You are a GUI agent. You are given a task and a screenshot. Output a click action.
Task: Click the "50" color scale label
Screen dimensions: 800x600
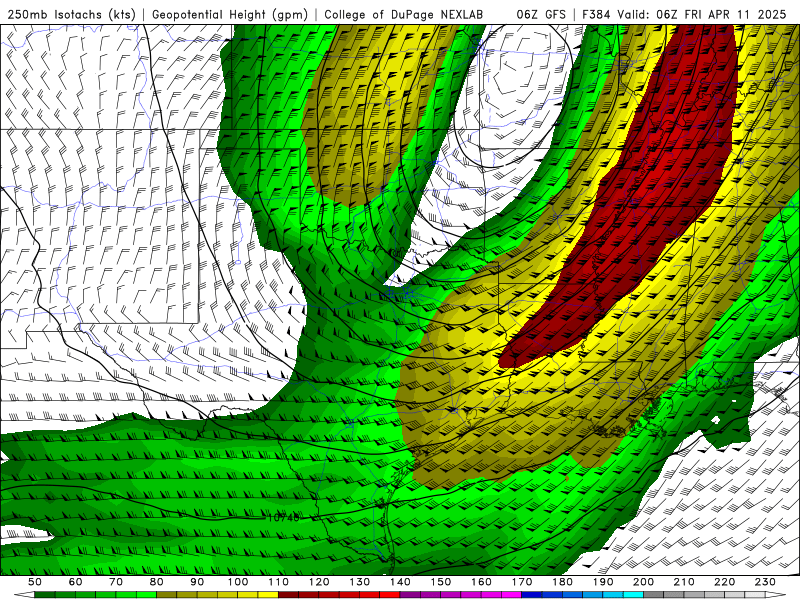[x=35, y=582]
